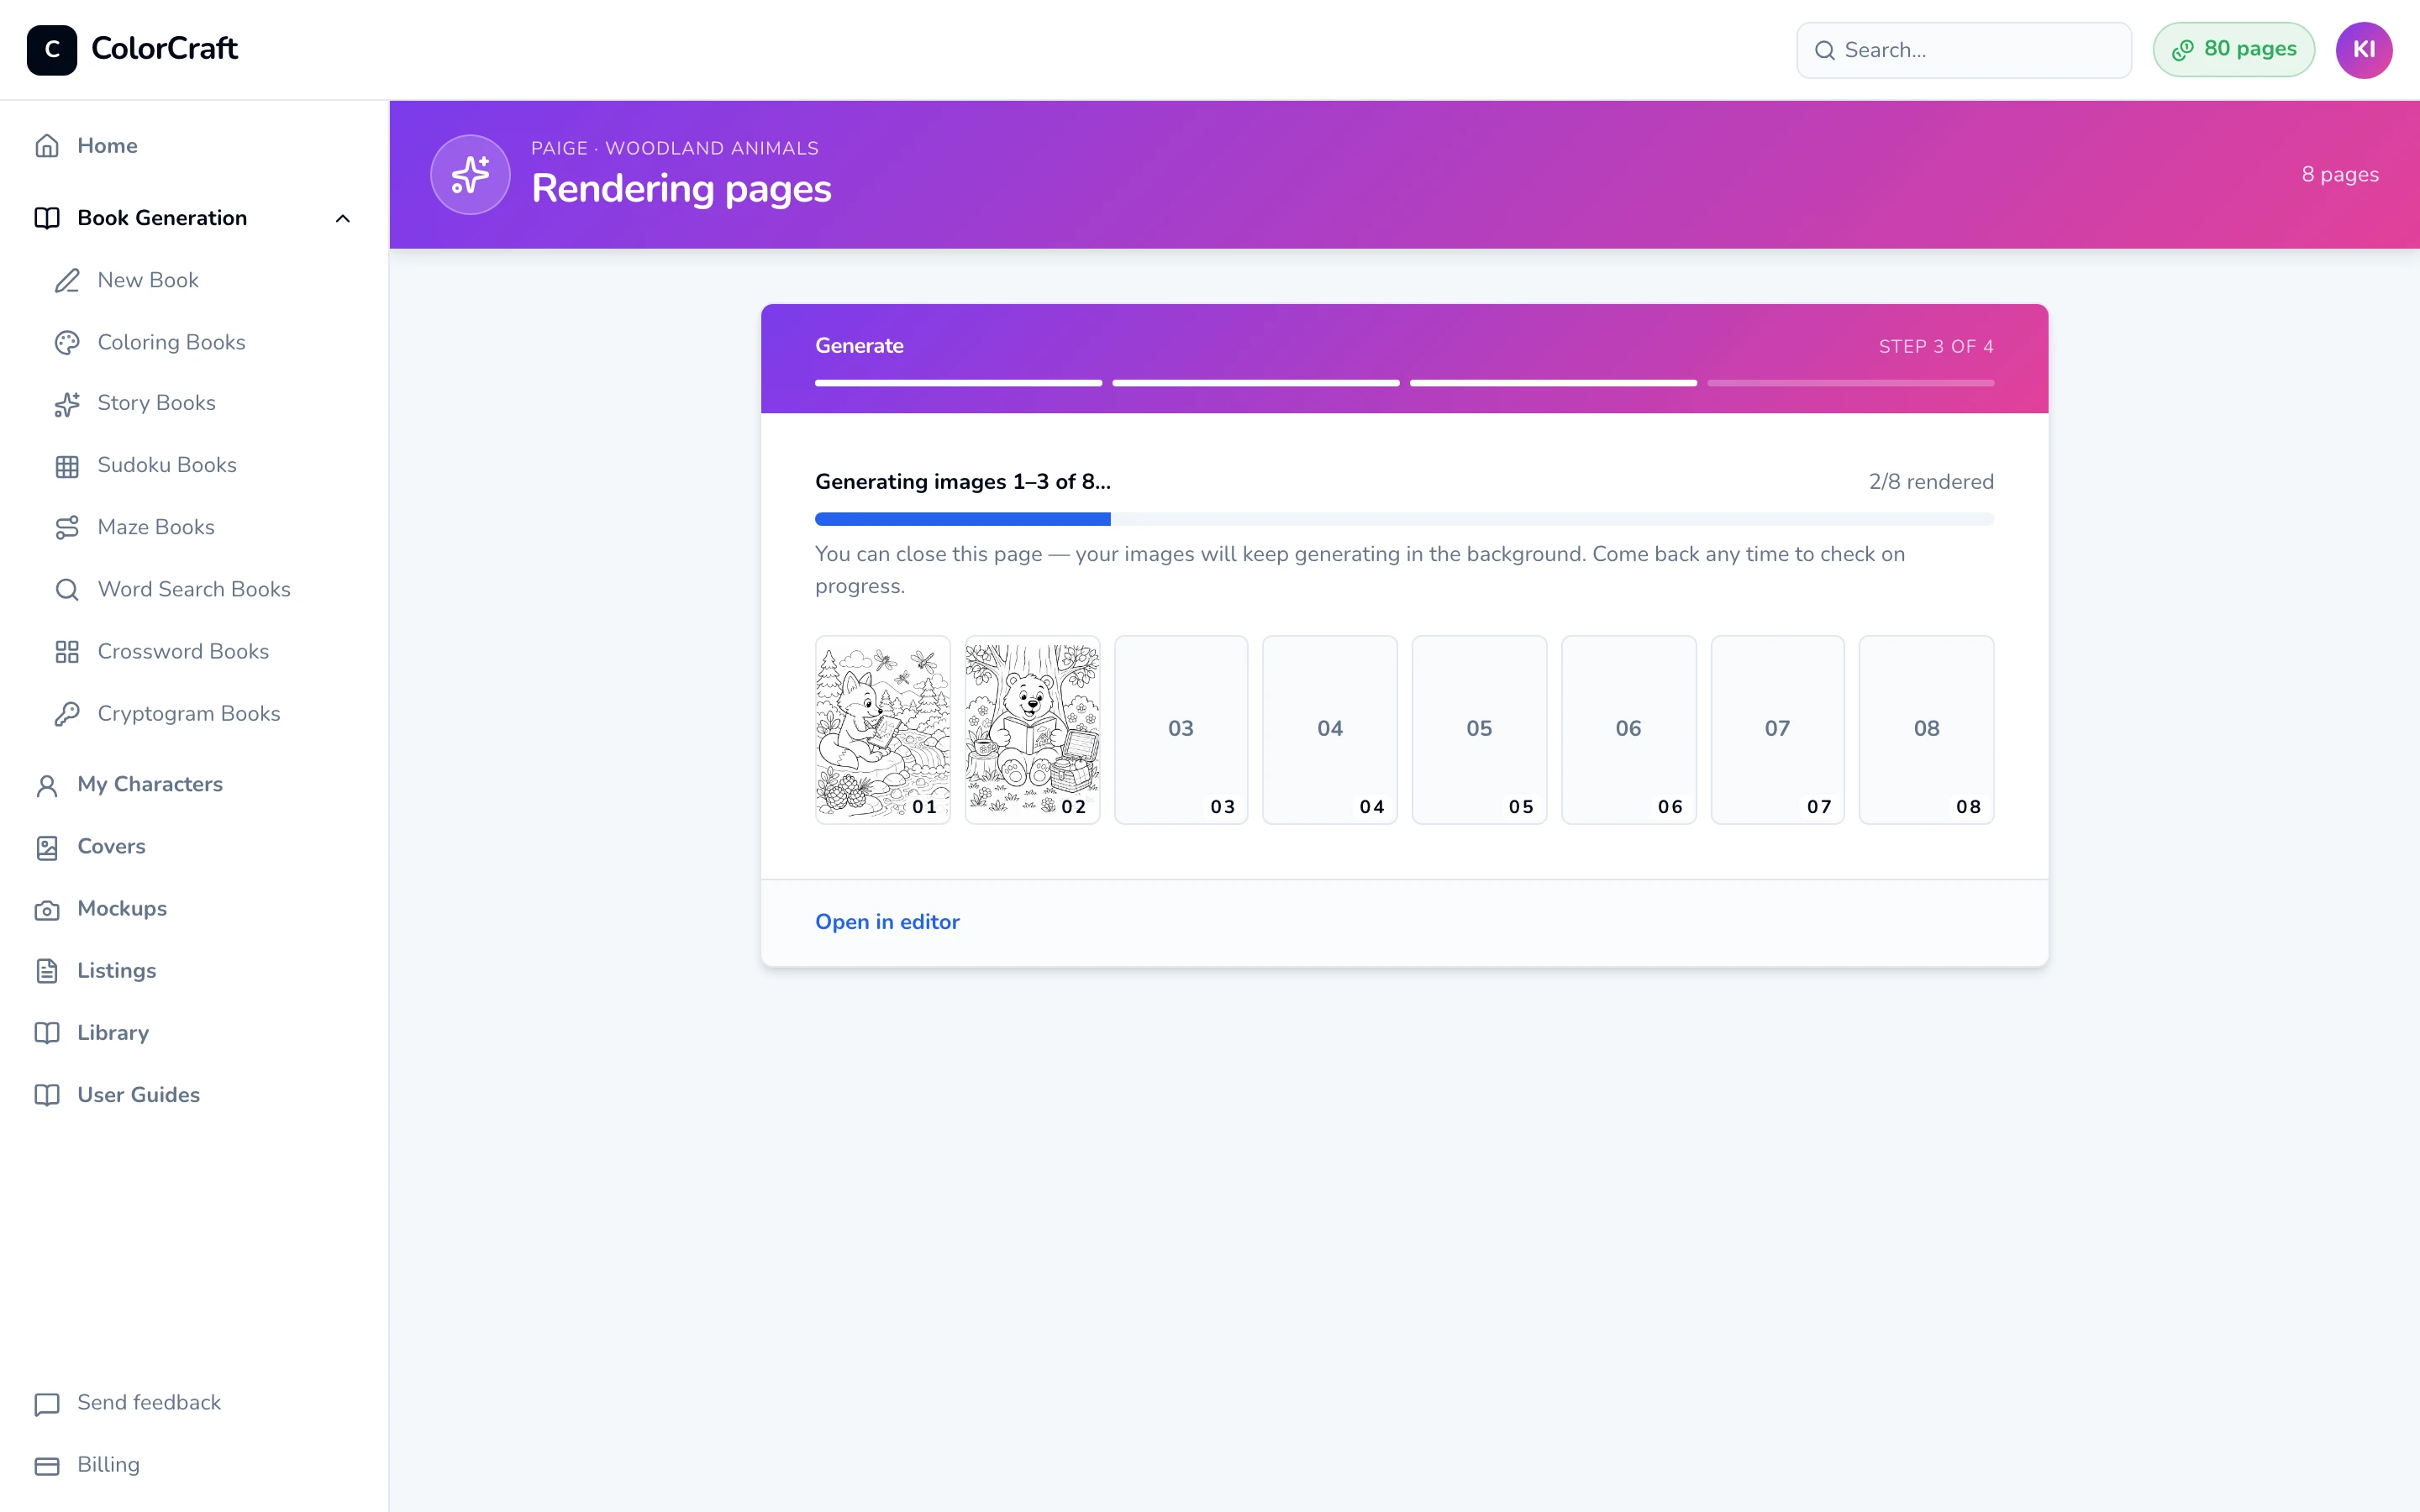
Task: Open rendered page 01 fox thumbnail
Action: (882, 730)
